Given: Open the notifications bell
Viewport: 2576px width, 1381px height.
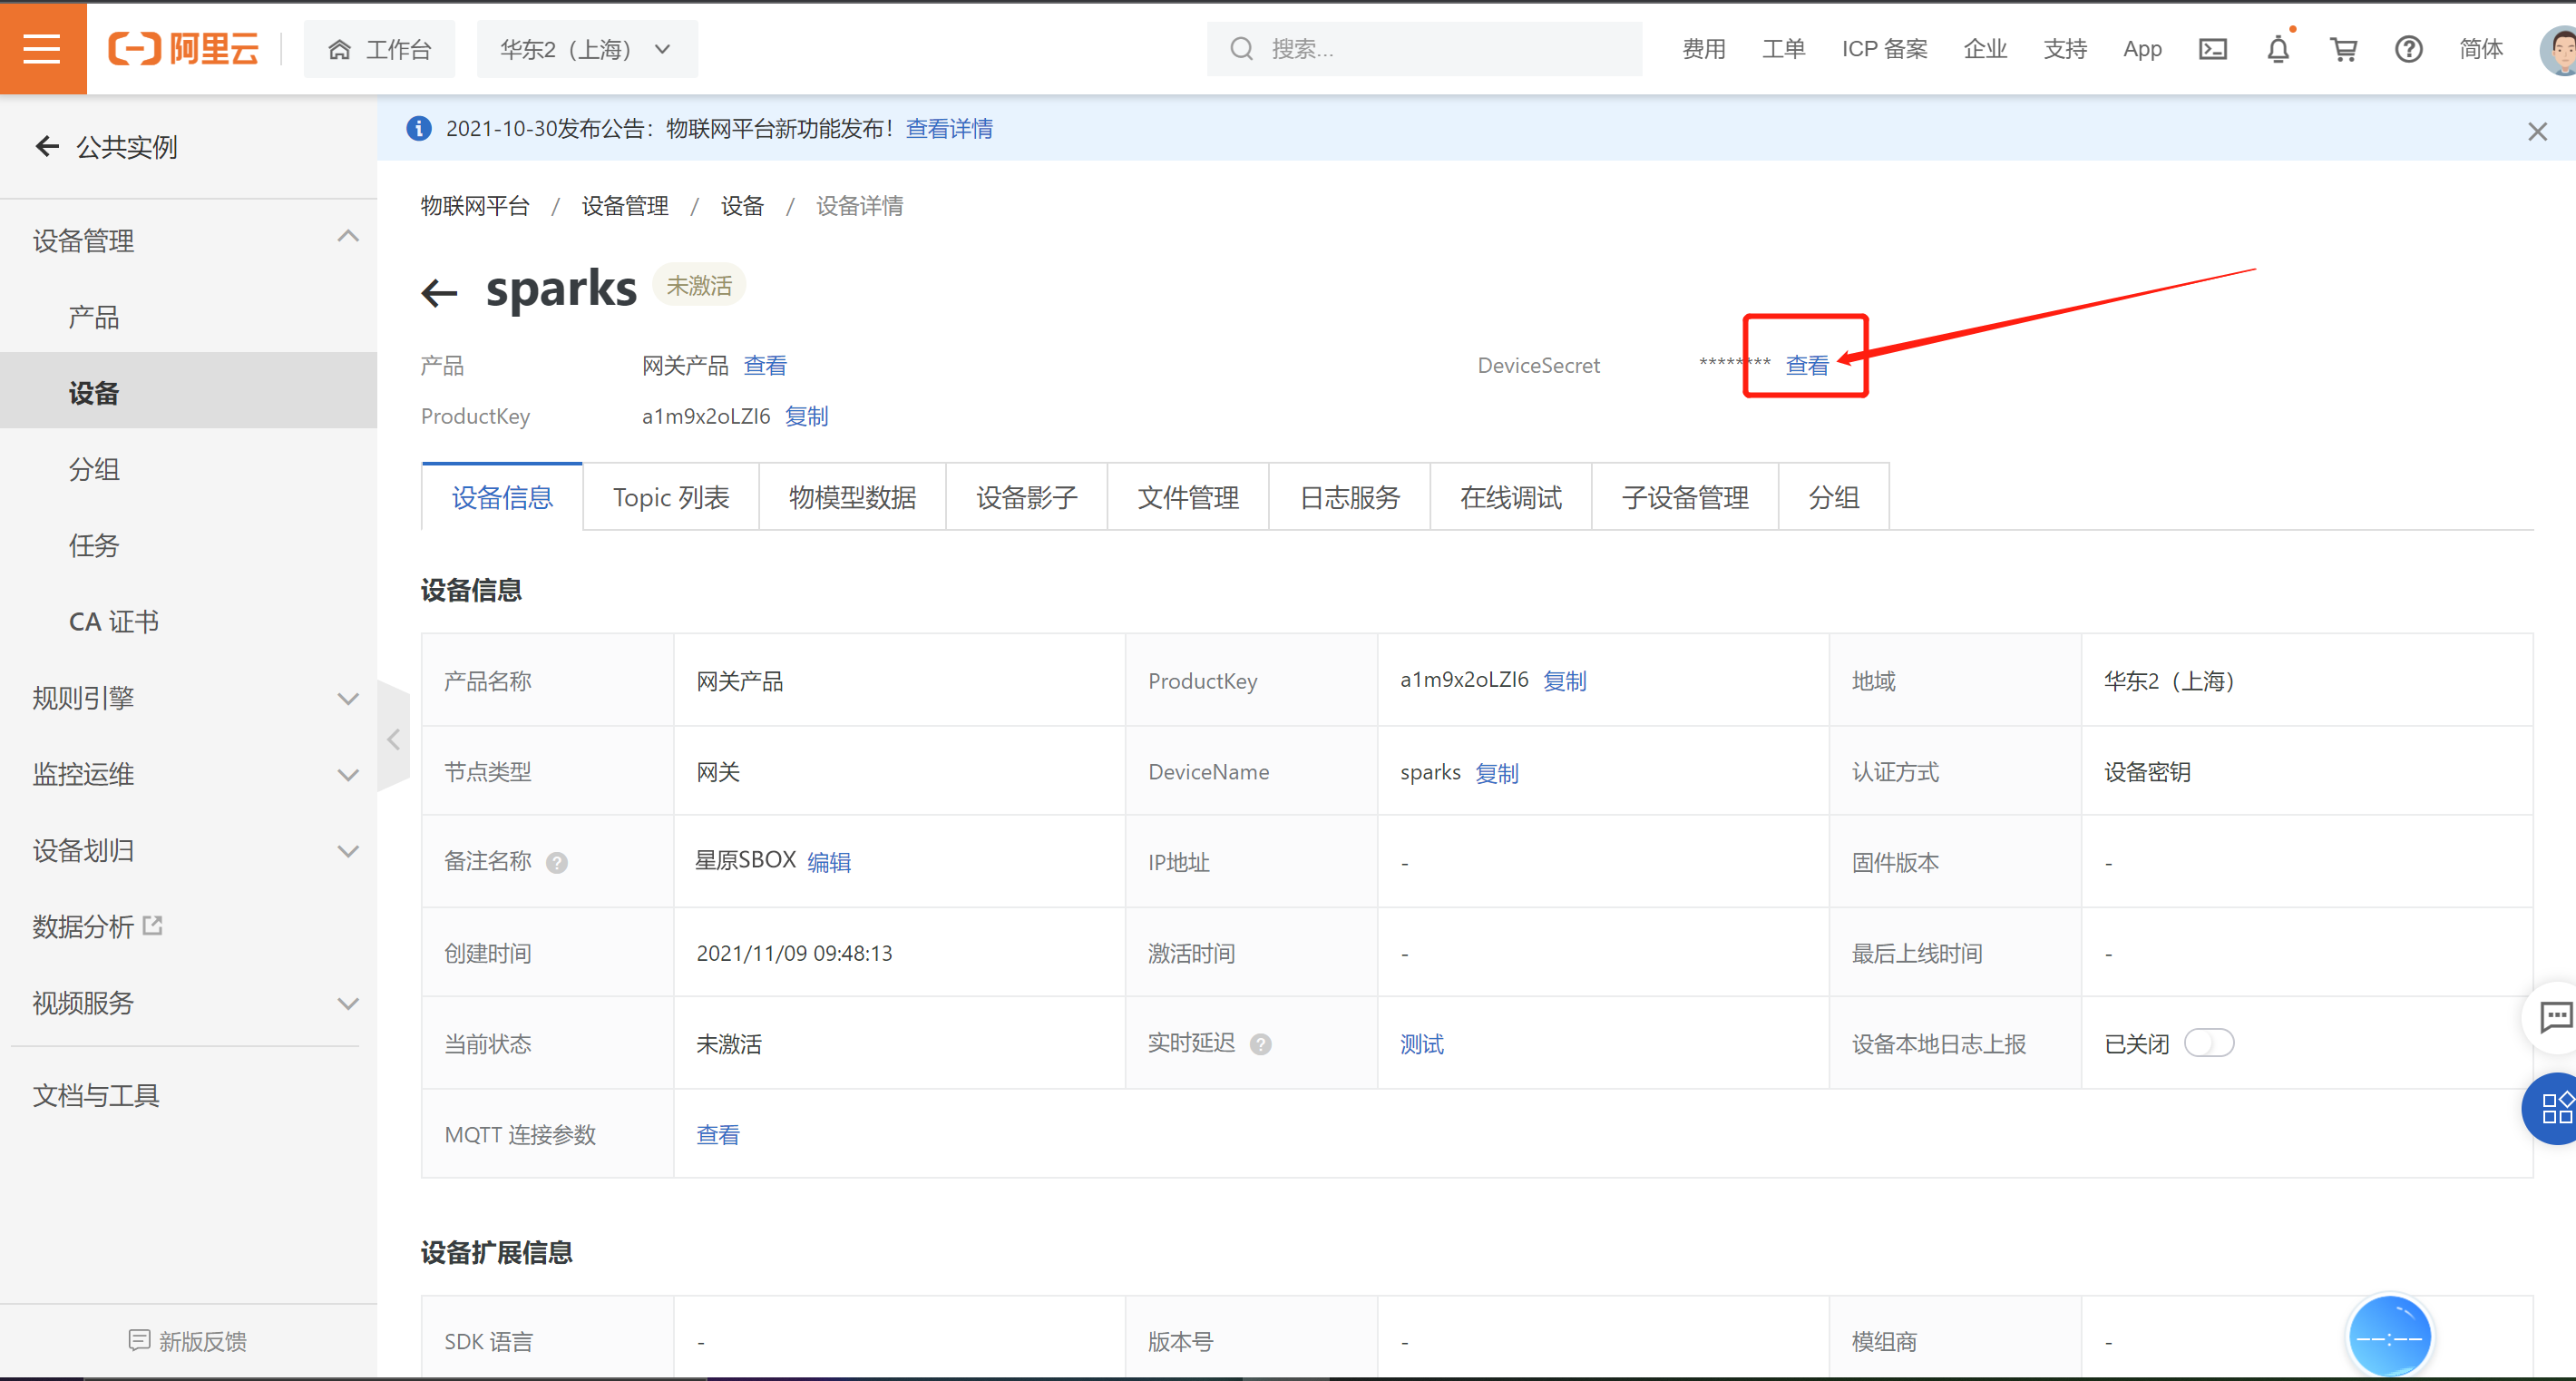Looking at the screenshot, I should (x=2277, y=49).
